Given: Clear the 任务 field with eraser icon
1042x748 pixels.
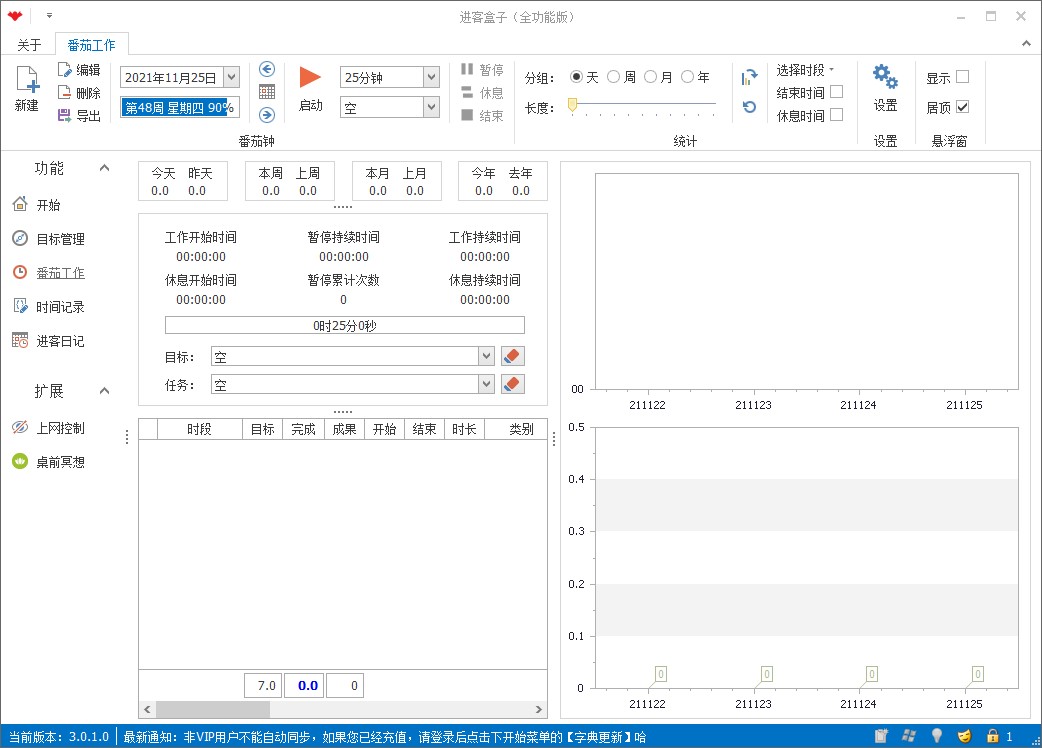Looking at the screenshot, I should 511,384.
